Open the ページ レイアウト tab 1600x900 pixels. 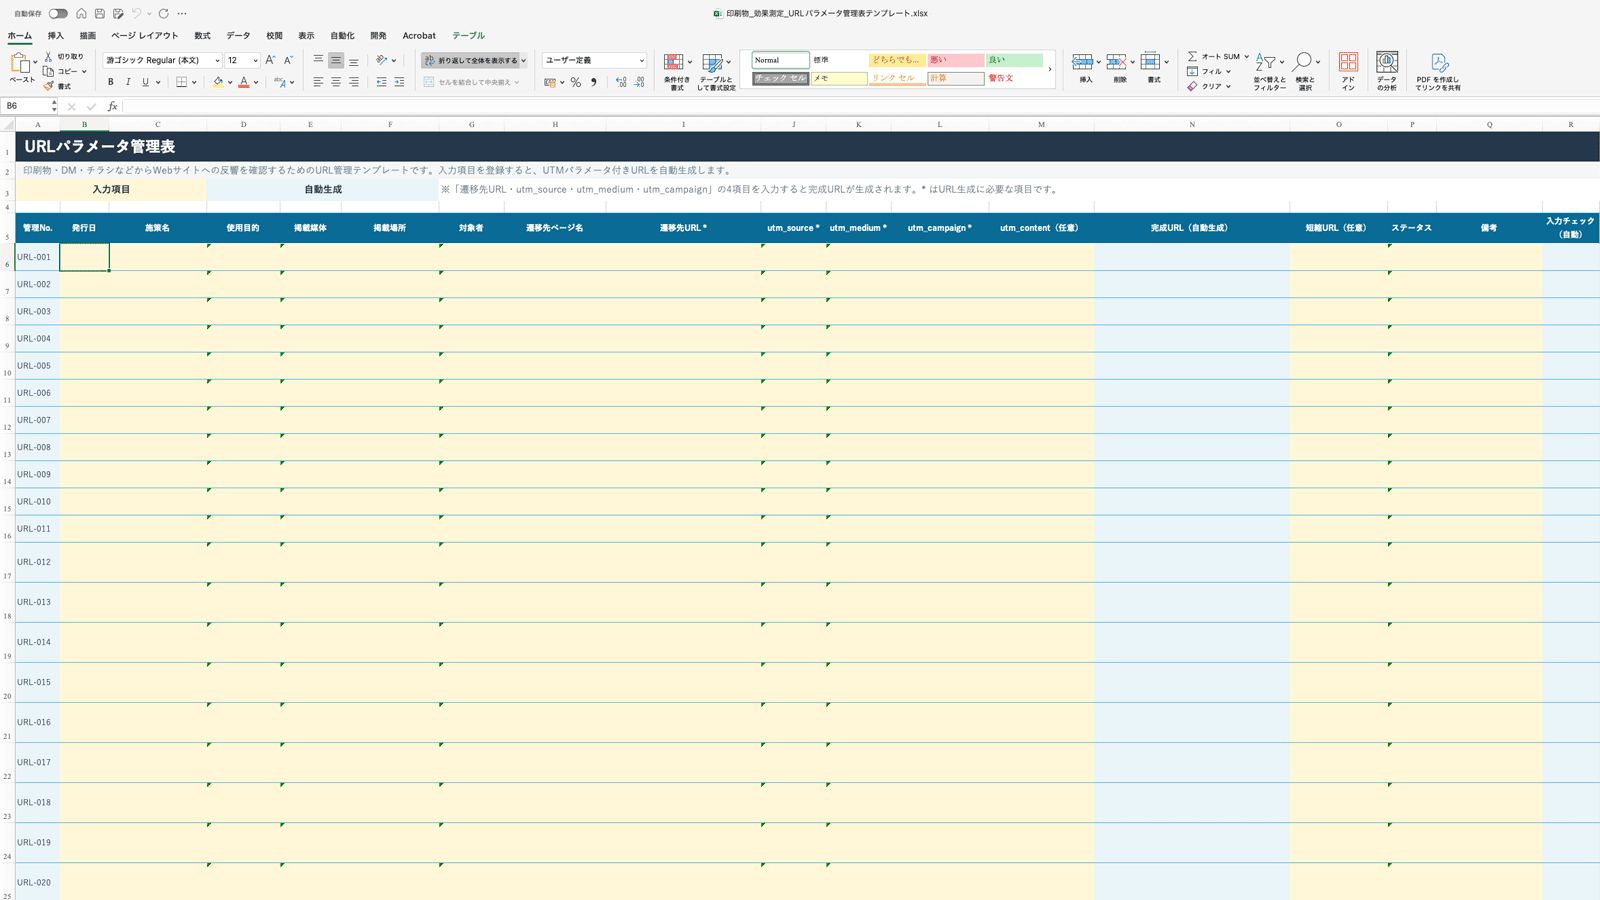tap(144, 35)
